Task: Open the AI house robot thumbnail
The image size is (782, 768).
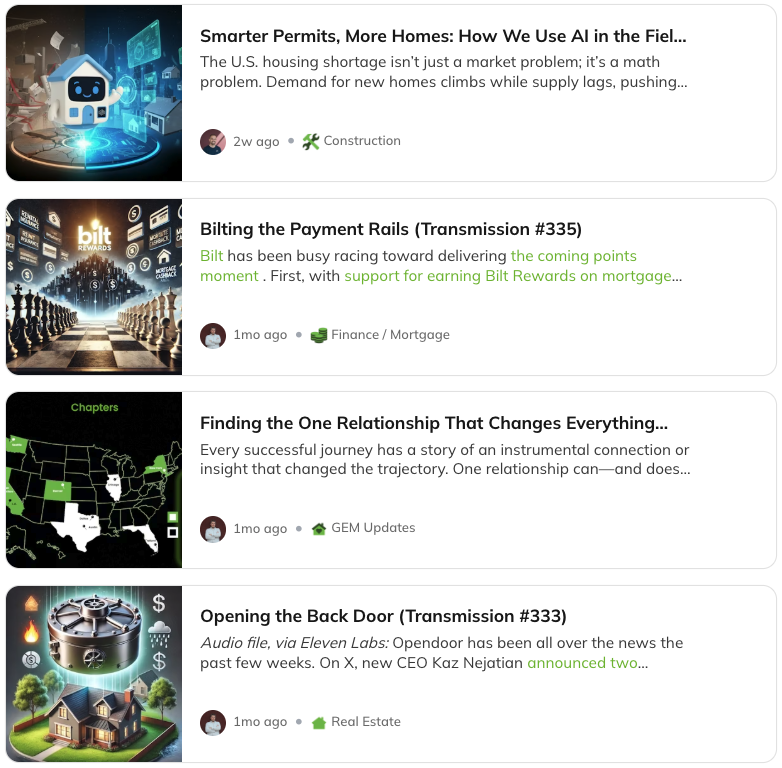Action: (x=94, y=93)
